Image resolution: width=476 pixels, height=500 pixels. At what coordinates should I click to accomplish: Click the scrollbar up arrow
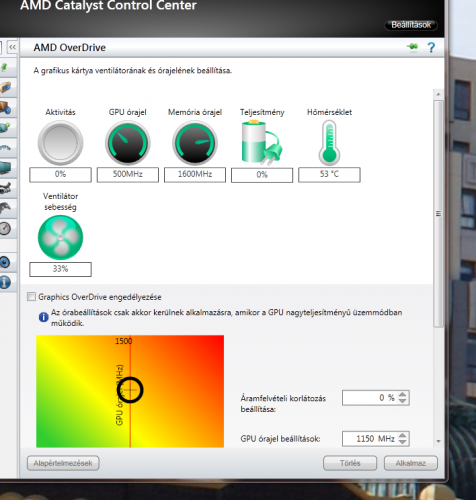coord(438,94)
